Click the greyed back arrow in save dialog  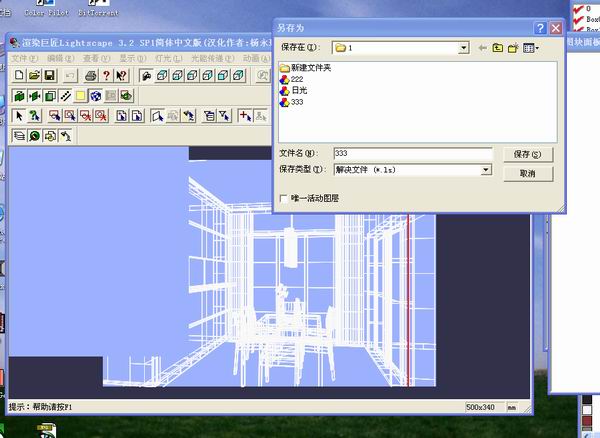[x=483, y=48]
